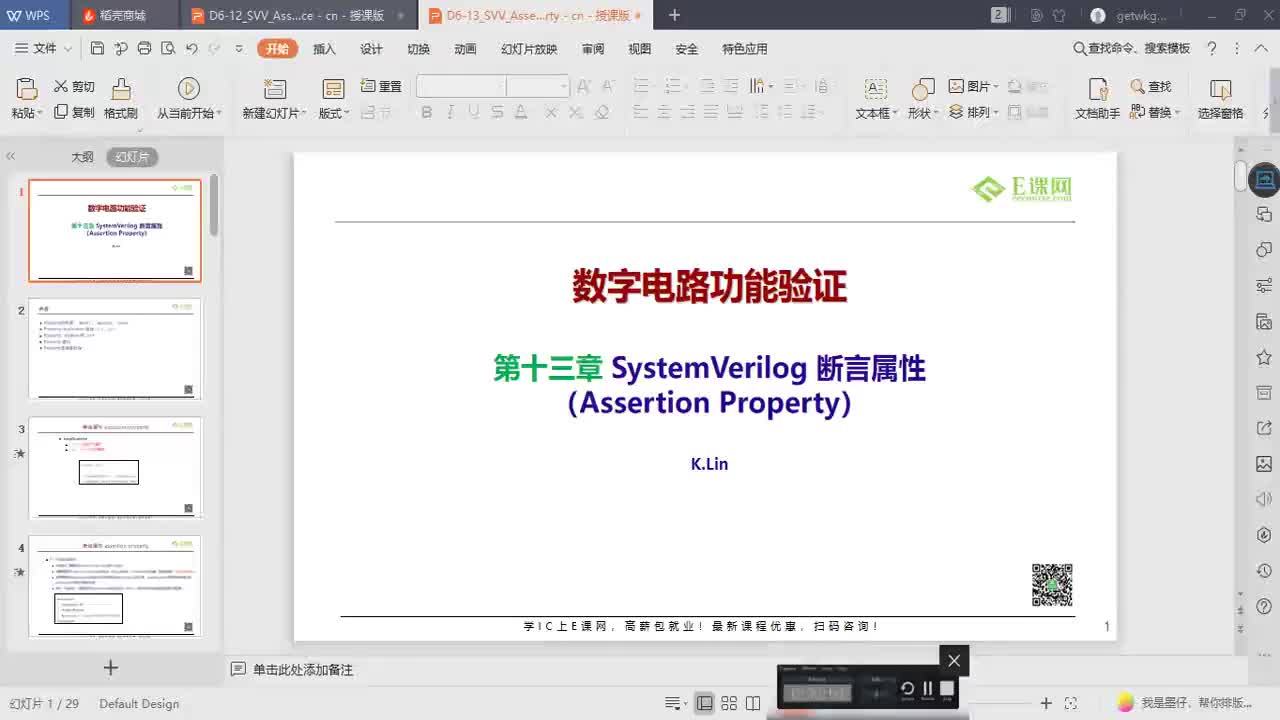
Task: Switch to reading view icon
Action: click(x=753, y=703)
